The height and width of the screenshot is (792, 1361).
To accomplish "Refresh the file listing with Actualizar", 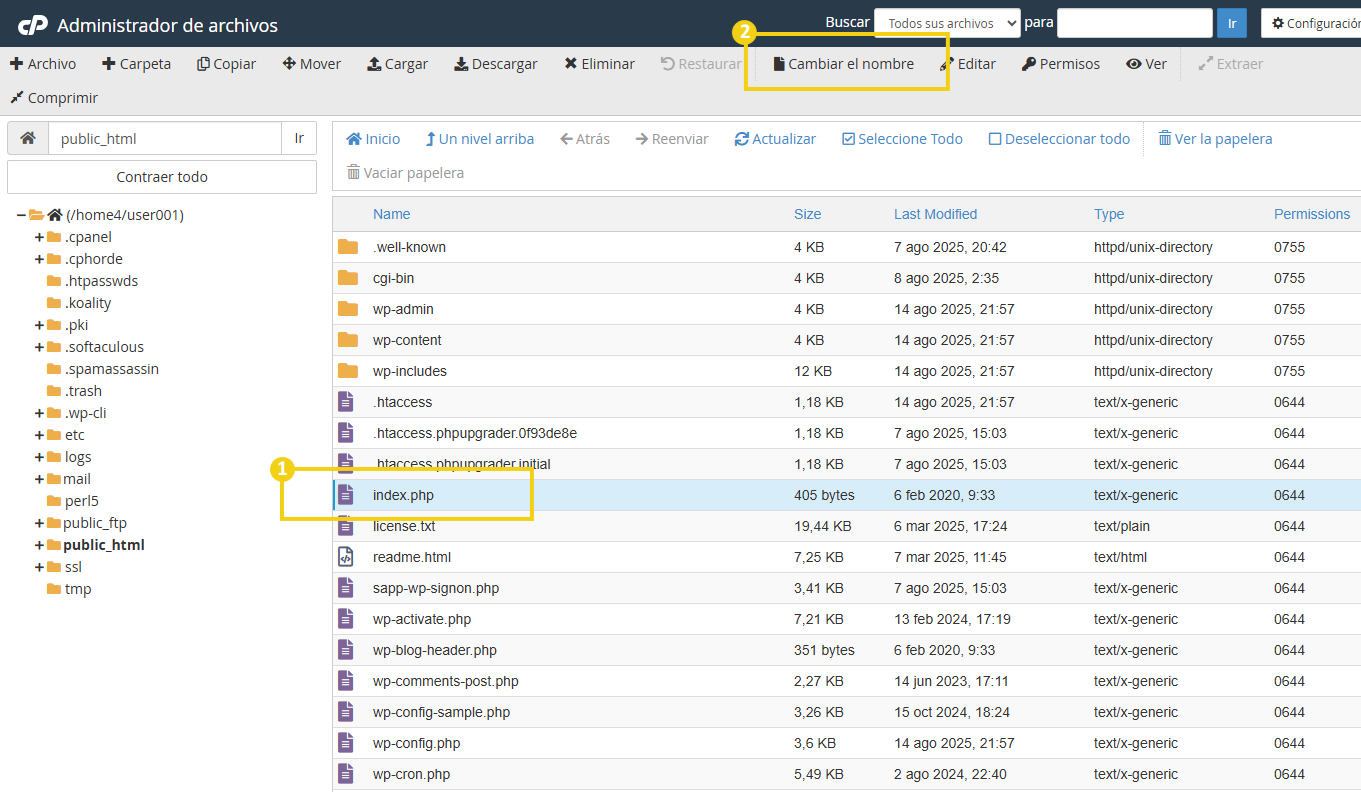I will tap(775, 138).
